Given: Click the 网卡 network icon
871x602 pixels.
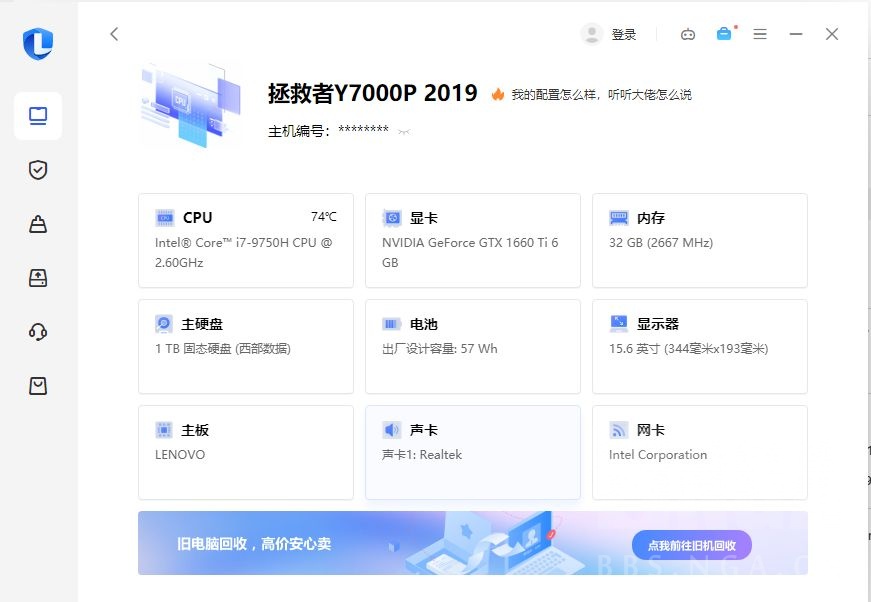Looking at the screenshot, I should coord(619,430).
